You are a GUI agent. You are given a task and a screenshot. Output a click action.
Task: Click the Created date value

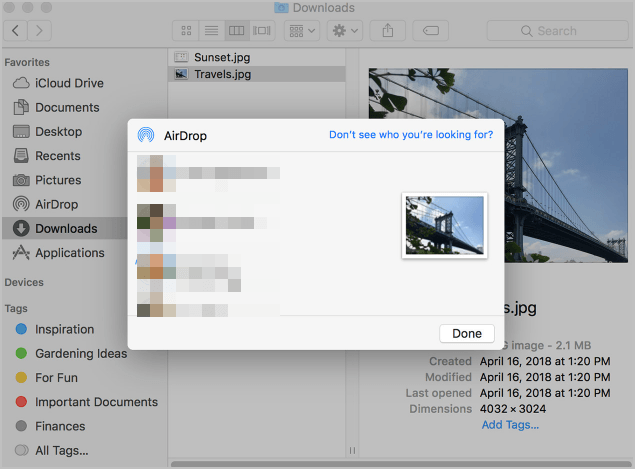click(x=545, y=361)
